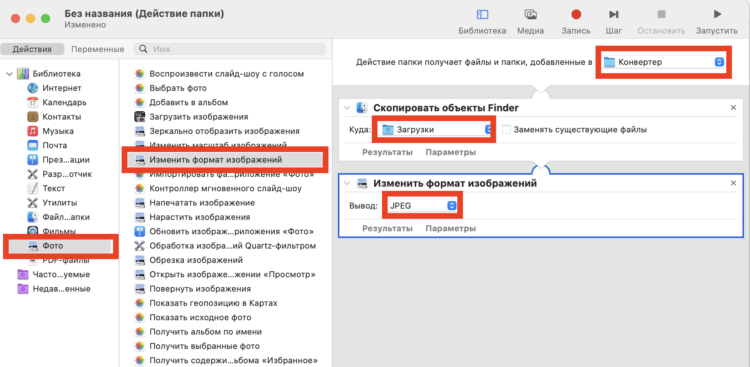Viewport: 750px width, 367px height.
Task: Click the Шаг step button
Action: coord(614,22)
